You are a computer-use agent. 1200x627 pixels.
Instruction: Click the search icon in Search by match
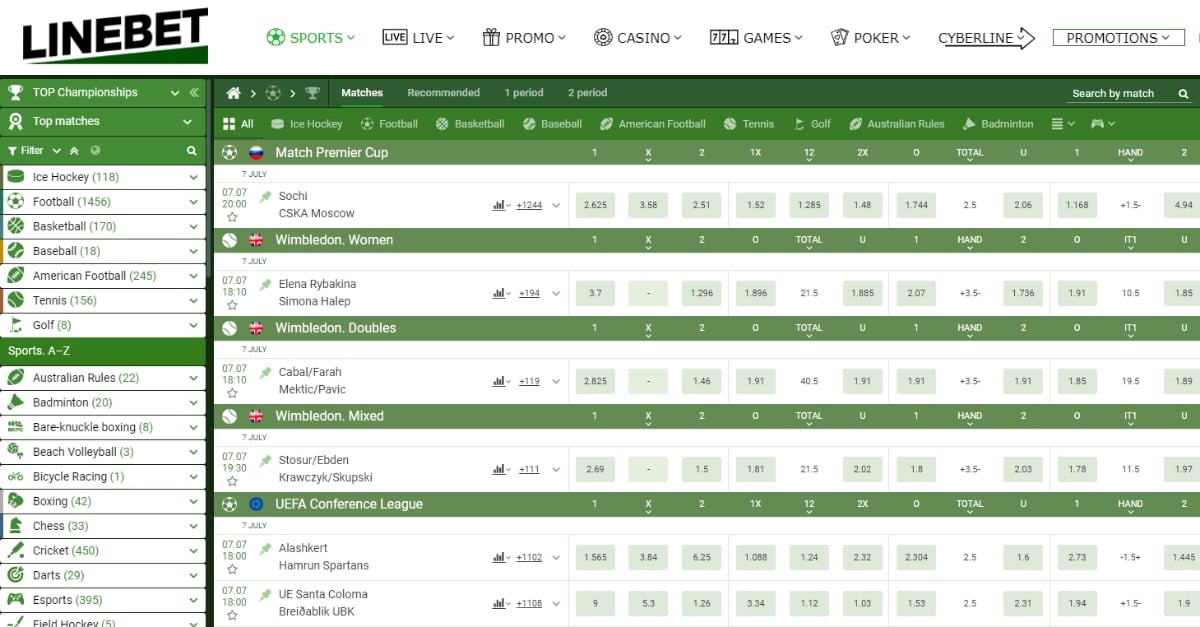pos(1183,93)
